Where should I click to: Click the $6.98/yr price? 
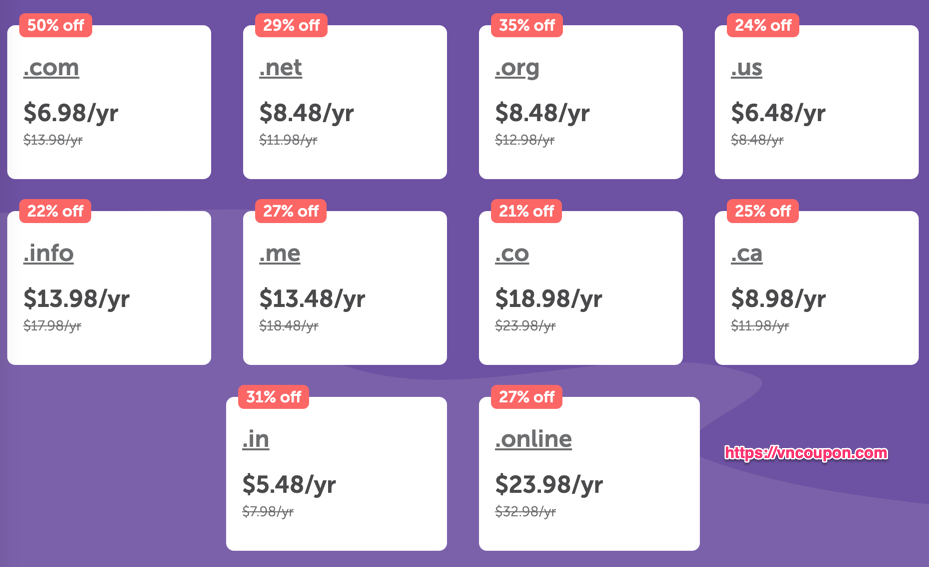71,113
